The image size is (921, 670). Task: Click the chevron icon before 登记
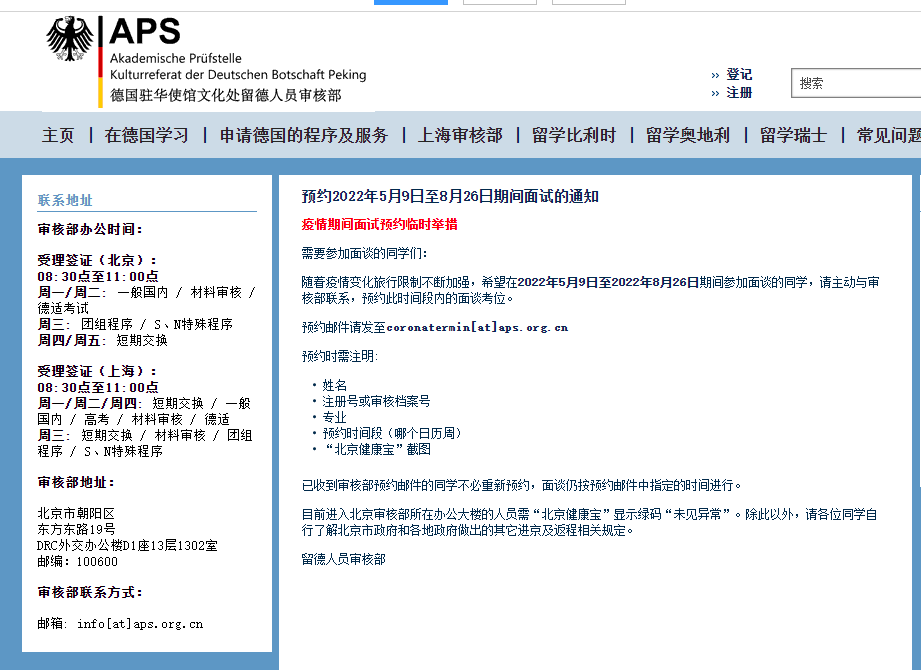coord(715,74)
